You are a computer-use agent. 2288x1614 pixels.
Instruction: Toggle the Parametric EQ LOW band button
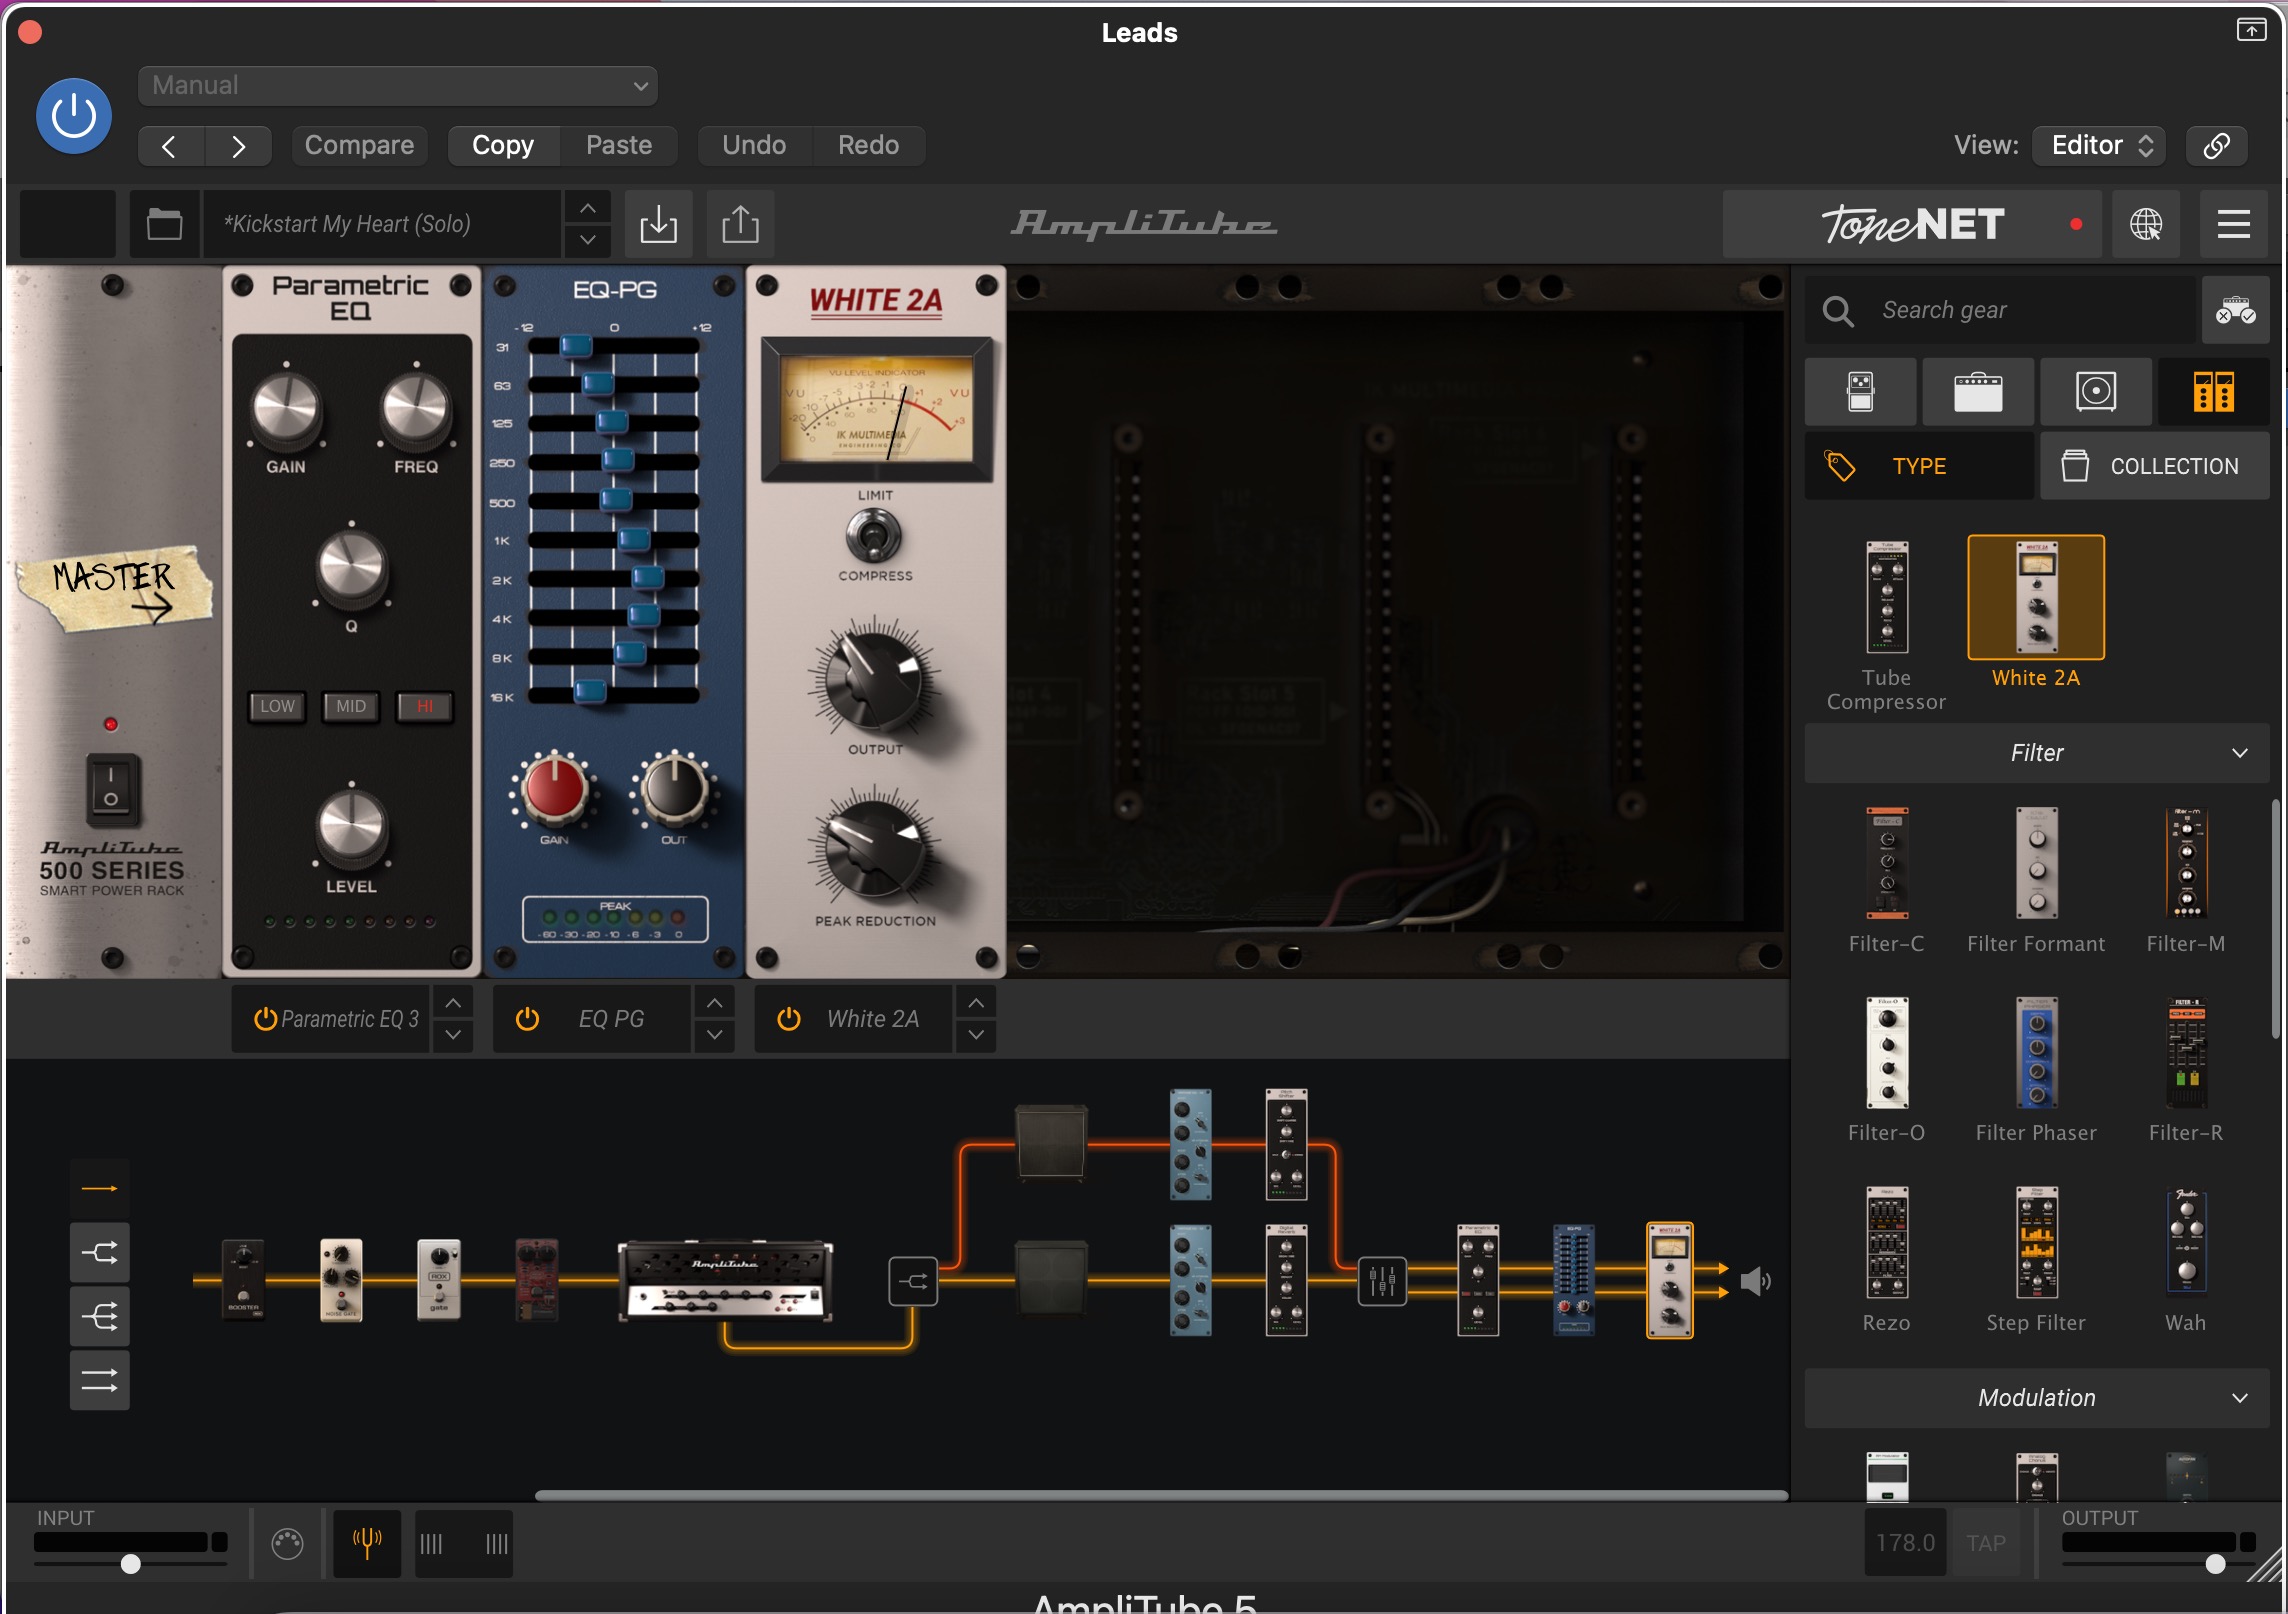pos(277,707)
